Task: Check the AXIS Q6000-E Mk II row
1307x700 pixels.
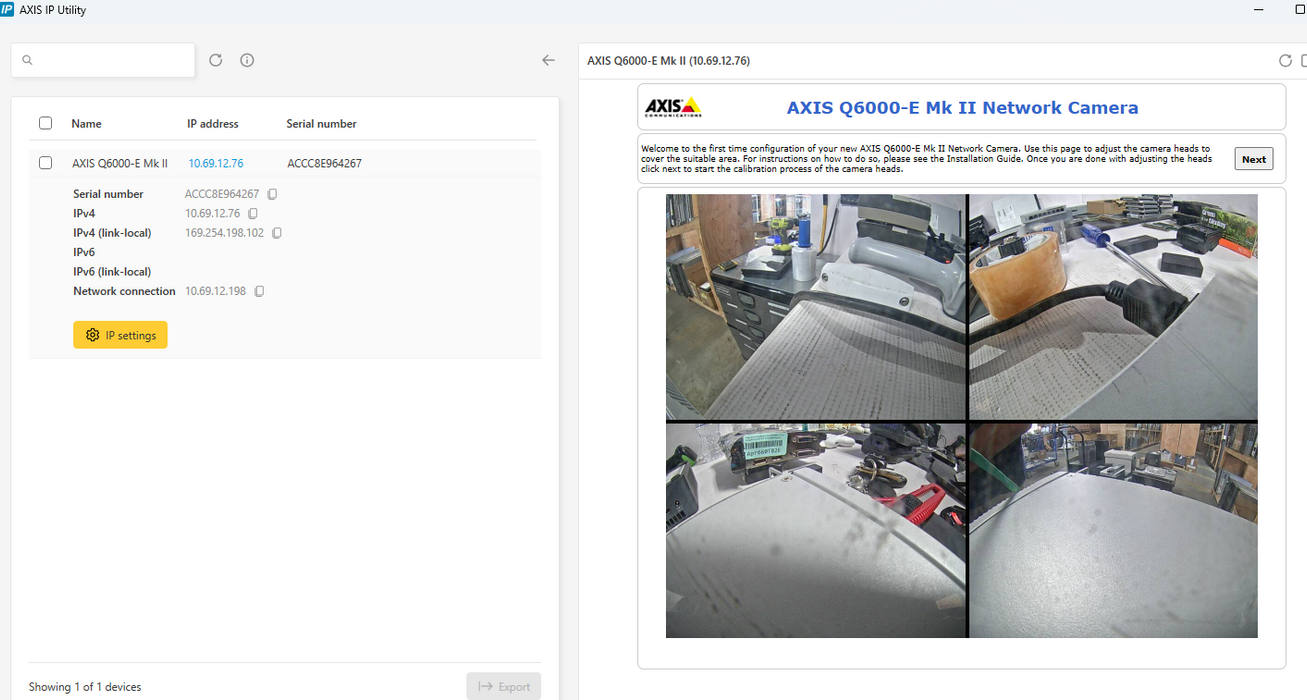Action: tap(45, 162)
